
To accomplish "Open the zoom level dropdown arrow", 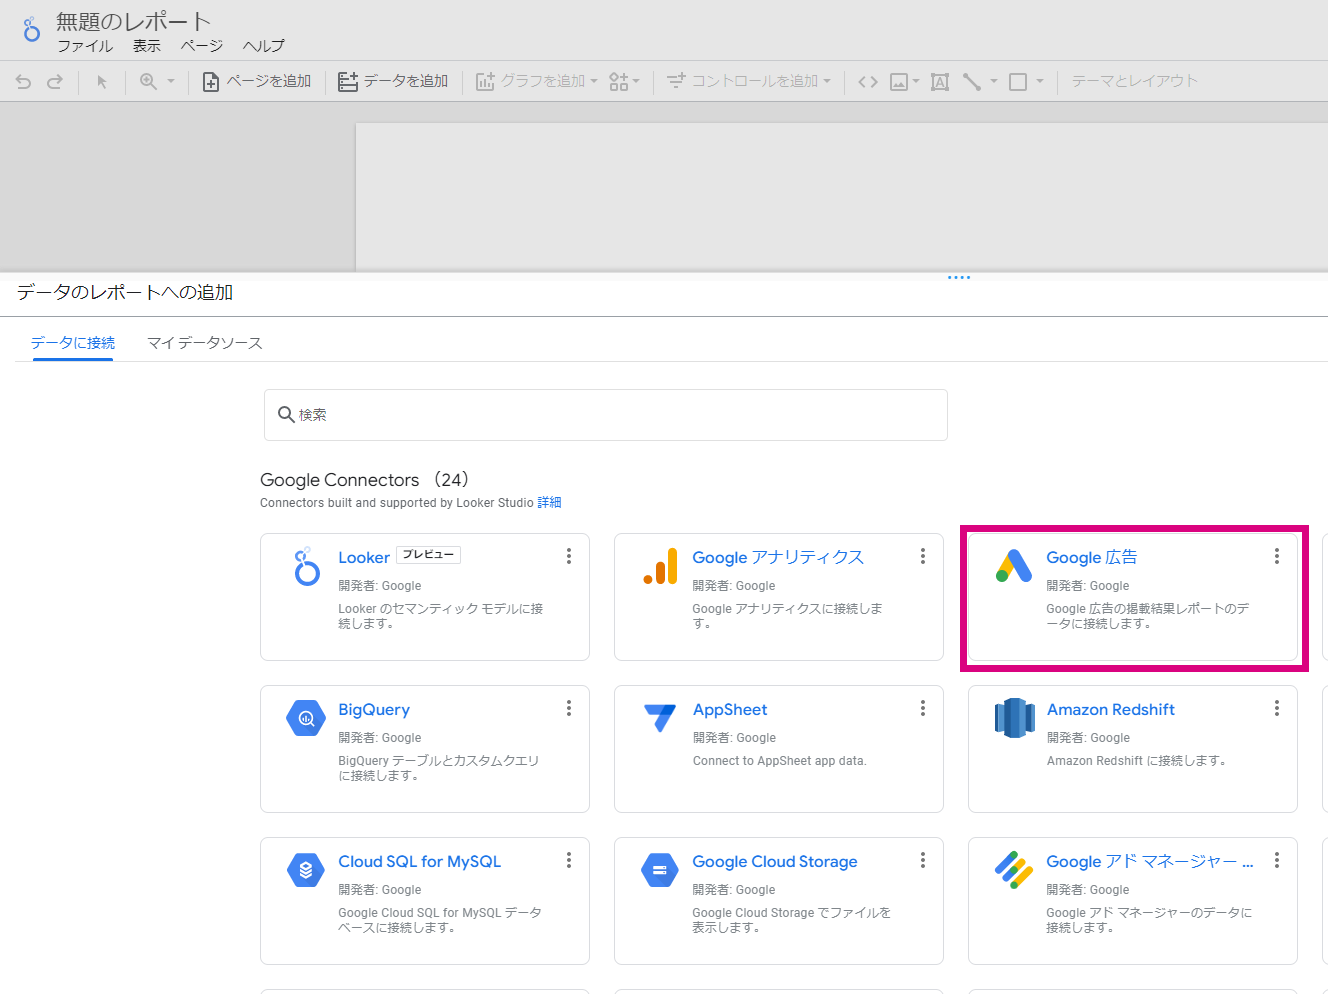I will pyautogui.click(x=171, y=82).
